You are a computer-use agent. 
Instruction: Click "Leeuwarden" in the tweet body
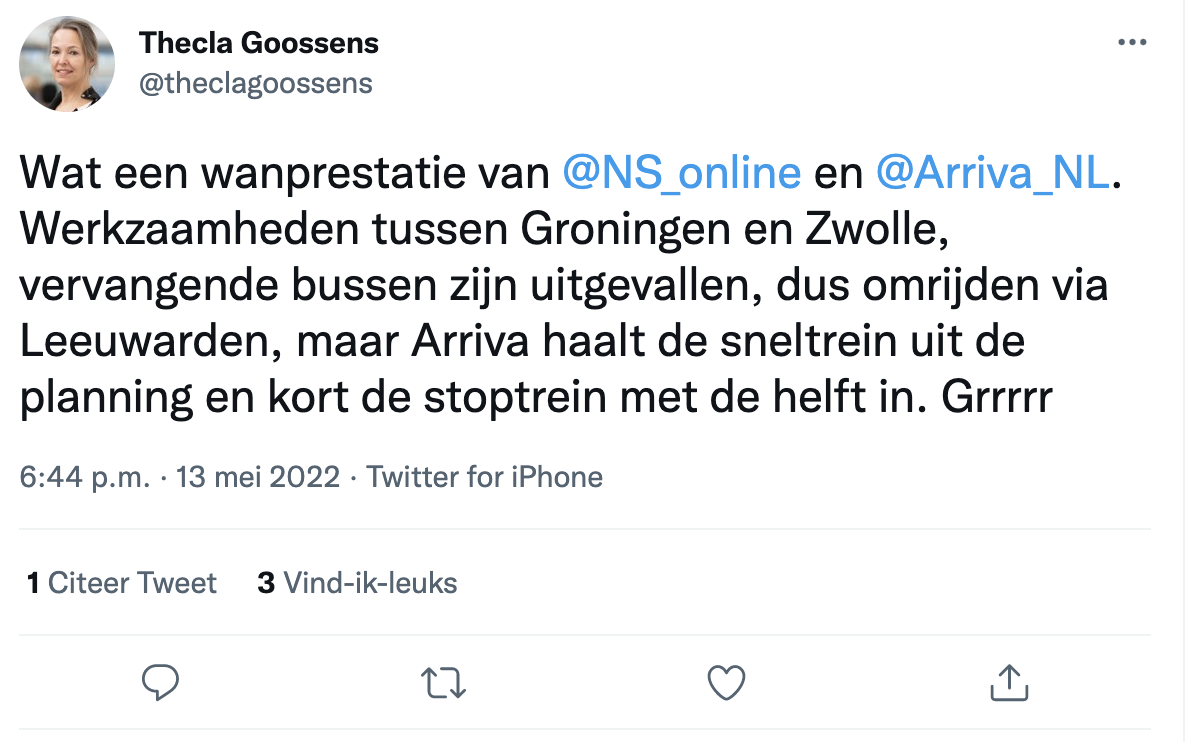pos(137,342)
